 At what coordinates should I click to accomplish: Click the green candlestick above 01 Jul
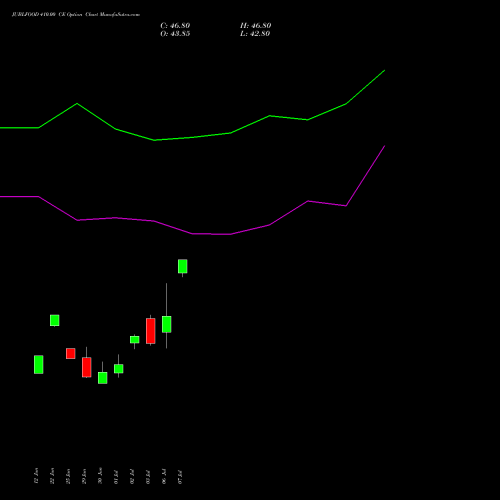point(119,369)
